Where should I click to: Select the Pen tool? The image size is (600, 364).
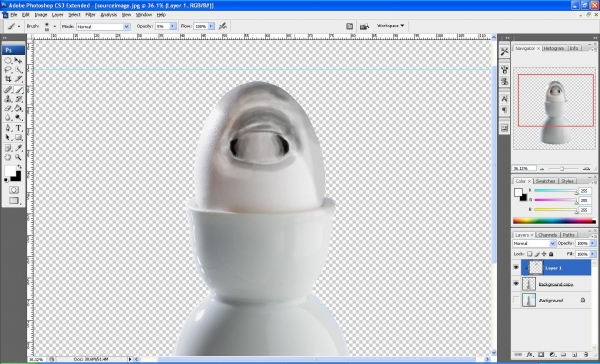click(x=8, y=128)
